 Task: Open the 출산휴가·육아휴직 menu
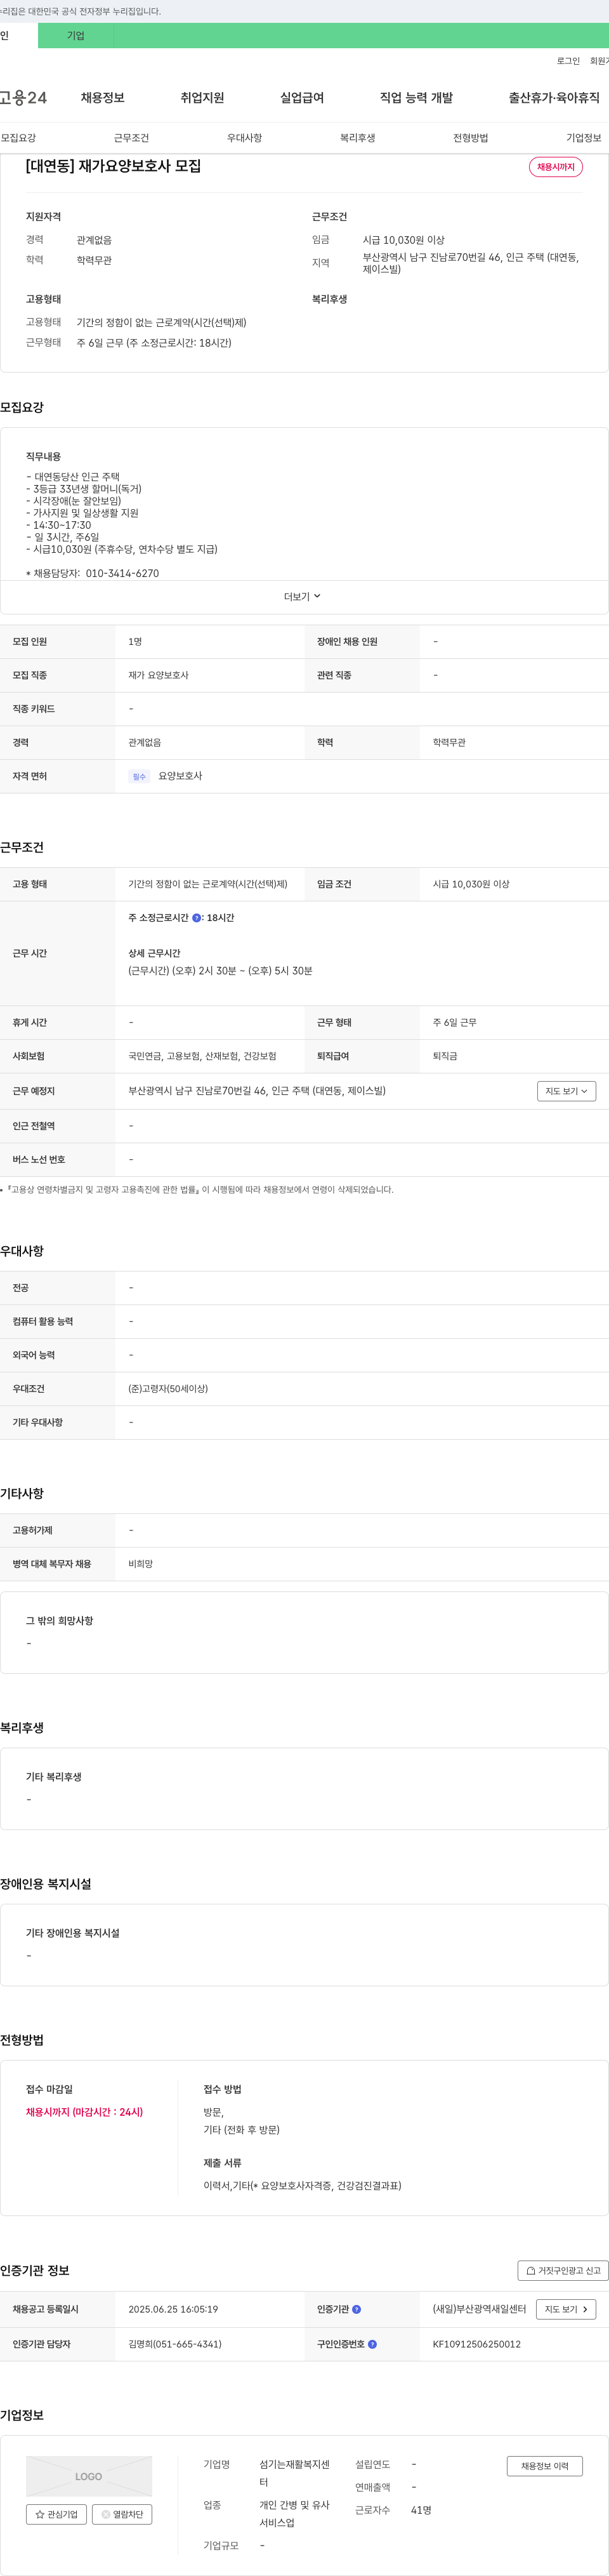(554, 98)
